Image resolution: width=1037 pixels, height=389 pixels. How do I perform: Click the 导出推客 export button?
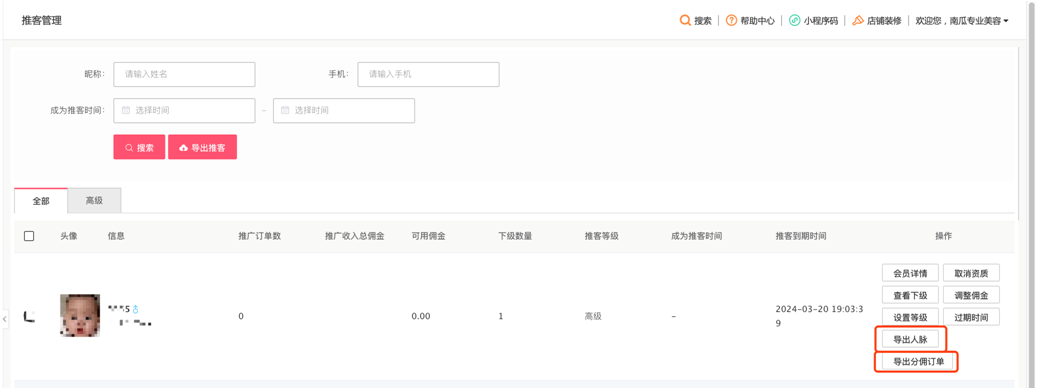(x=202, y=148)
